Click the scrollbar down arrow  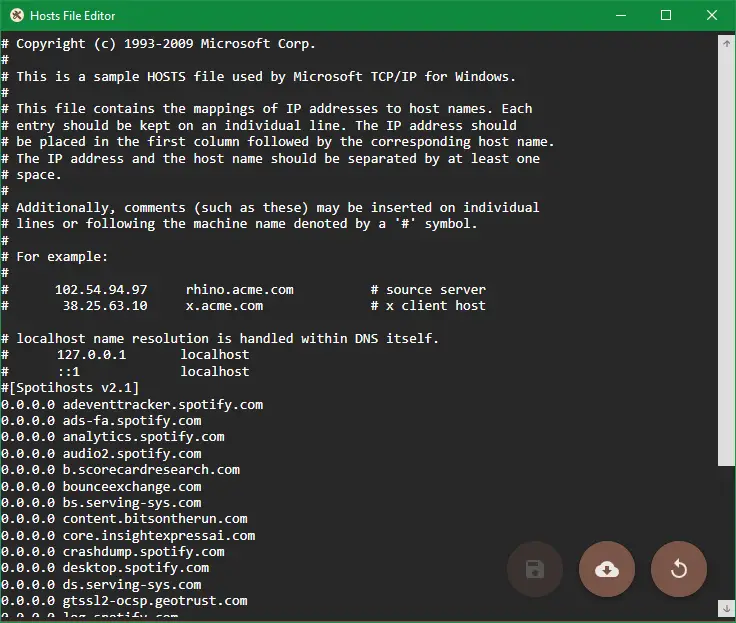click(727, 608)
